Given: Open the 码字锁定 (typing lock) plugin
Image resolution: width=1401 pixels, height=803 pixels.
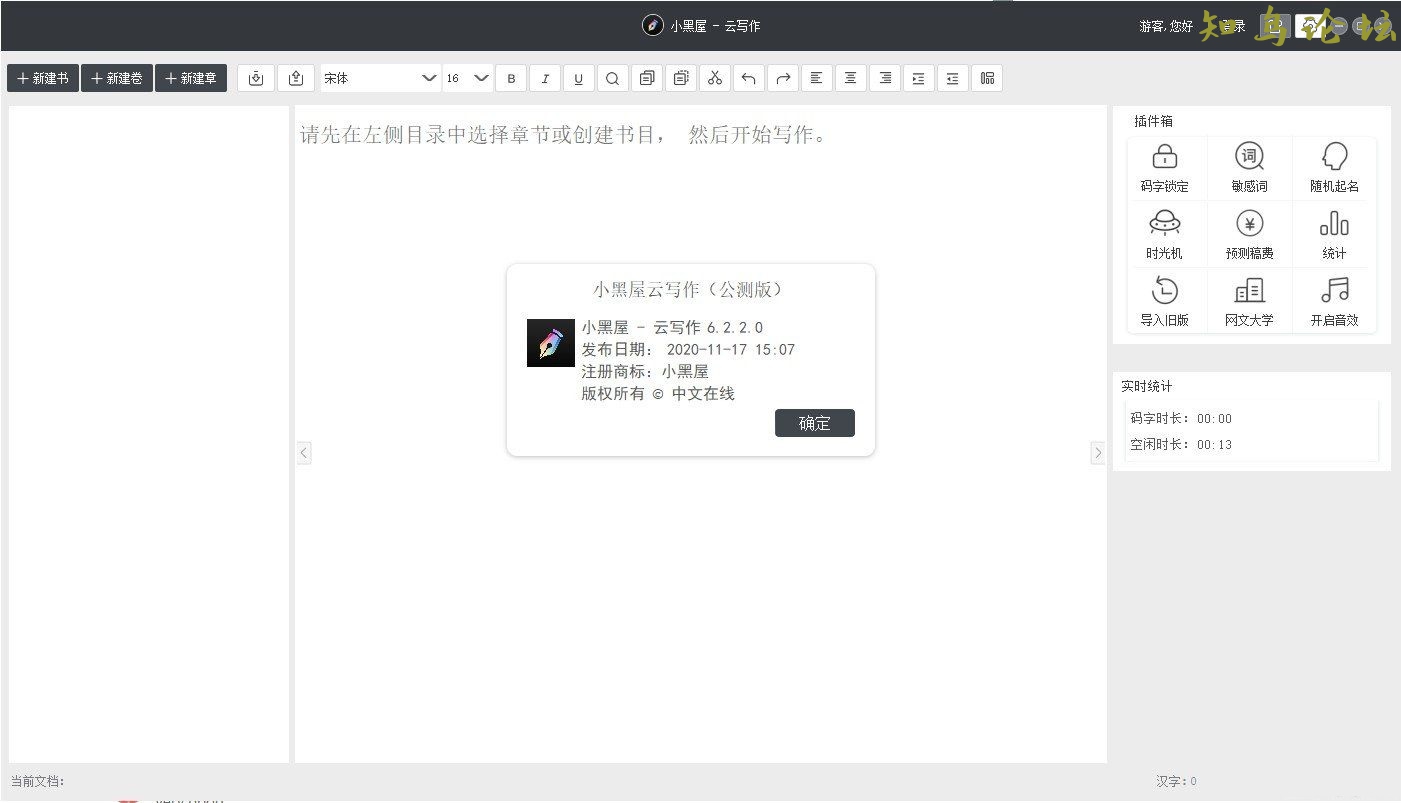Looking at the screenshot, I should click(1165, 167).
